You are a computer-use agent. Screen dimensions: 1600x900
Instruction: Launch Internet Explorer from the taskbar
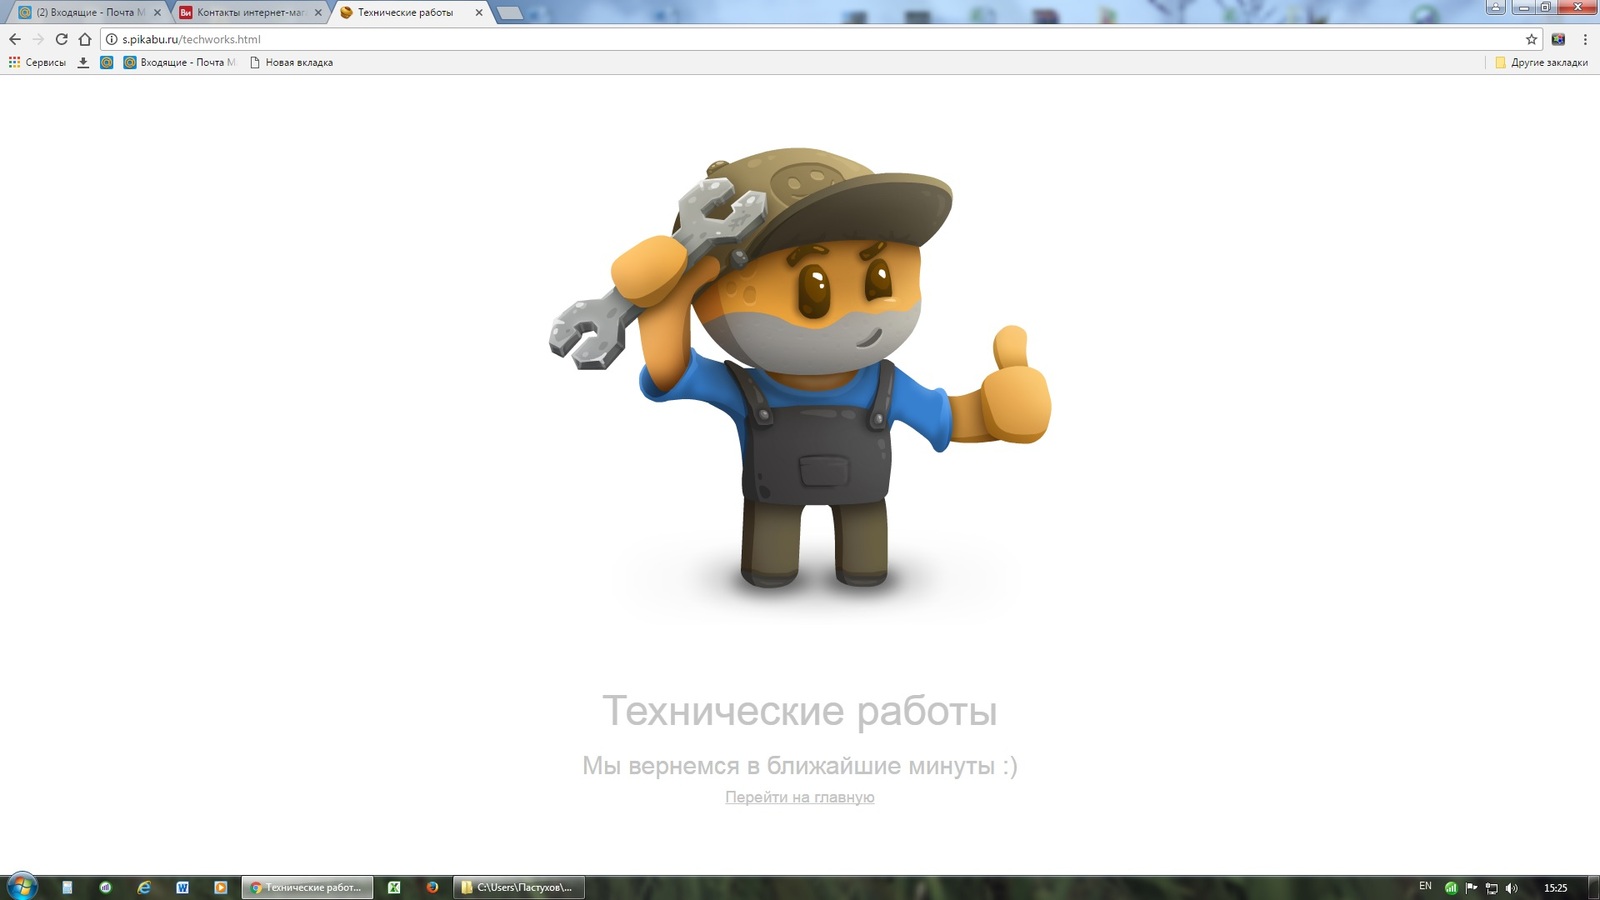click(x=144, y=887)
